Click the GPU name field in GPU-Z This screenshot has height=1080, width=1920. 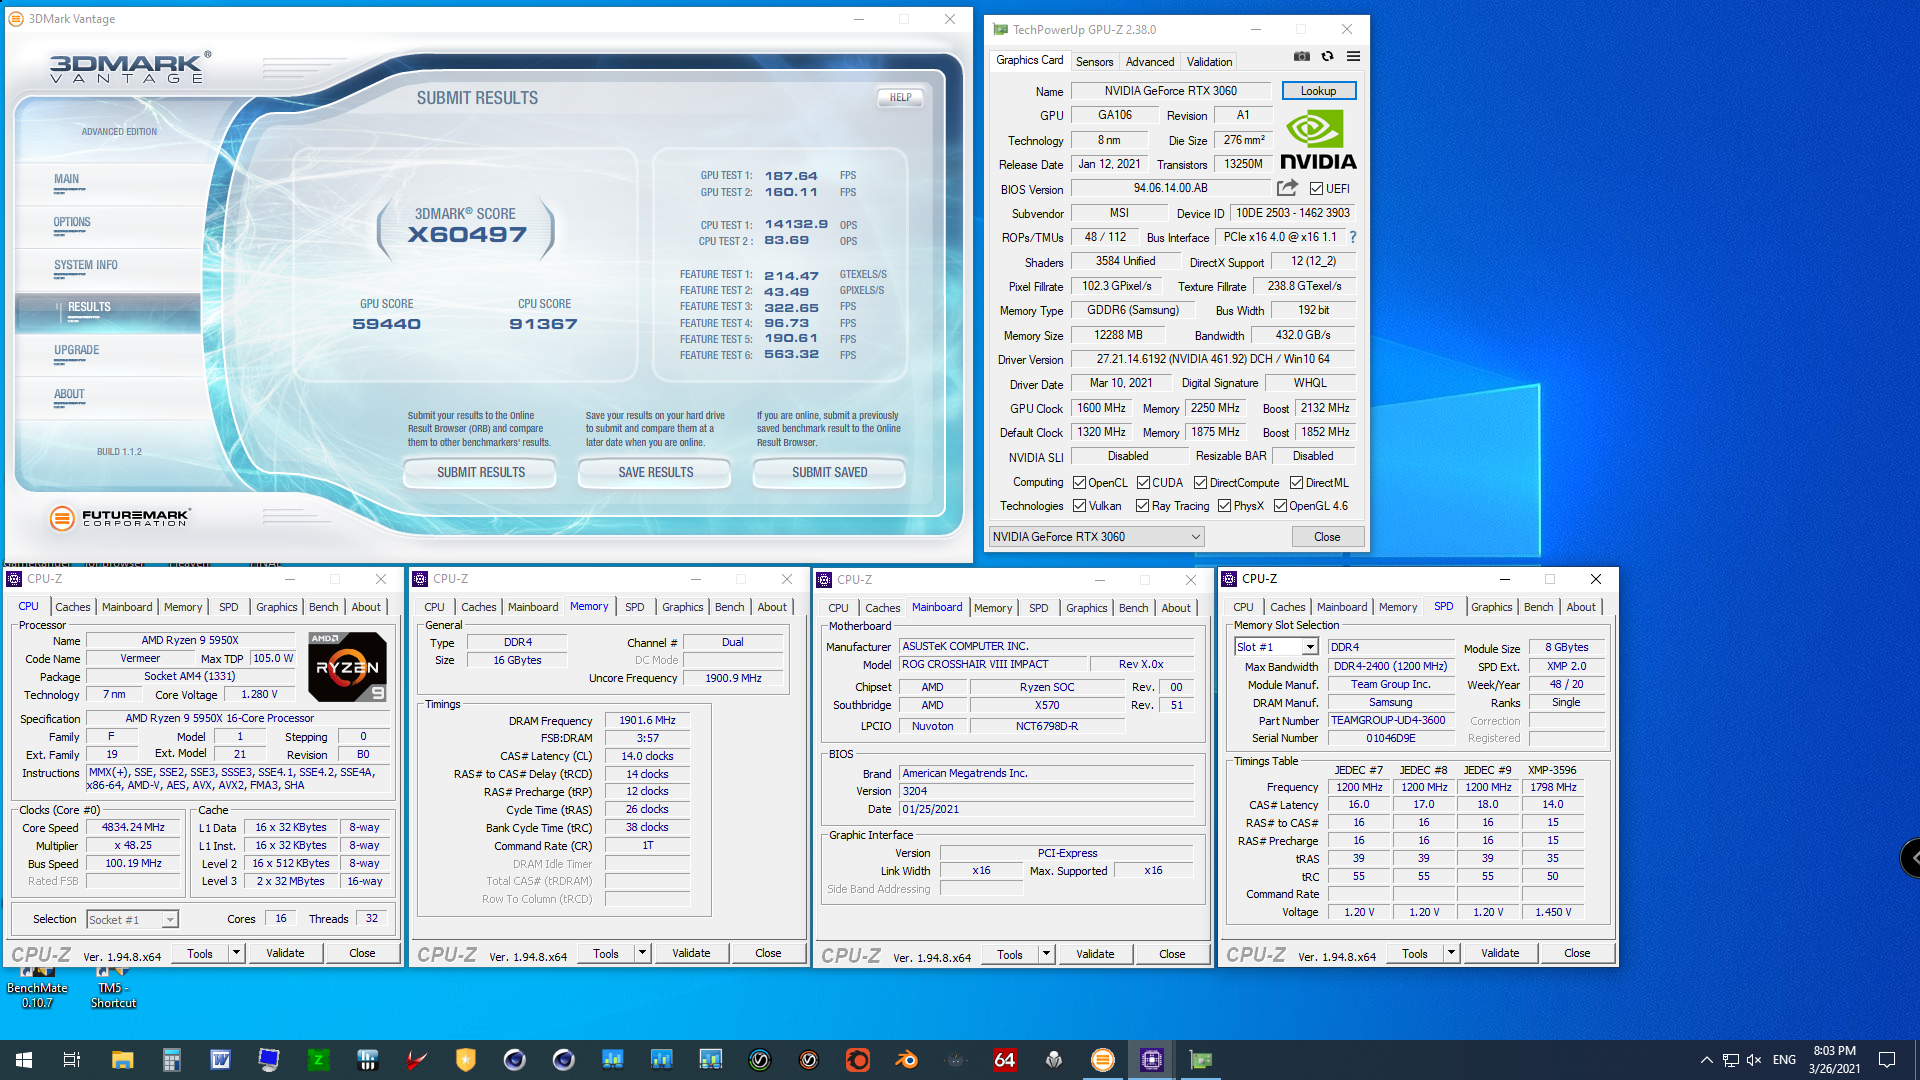(1170, 91)
